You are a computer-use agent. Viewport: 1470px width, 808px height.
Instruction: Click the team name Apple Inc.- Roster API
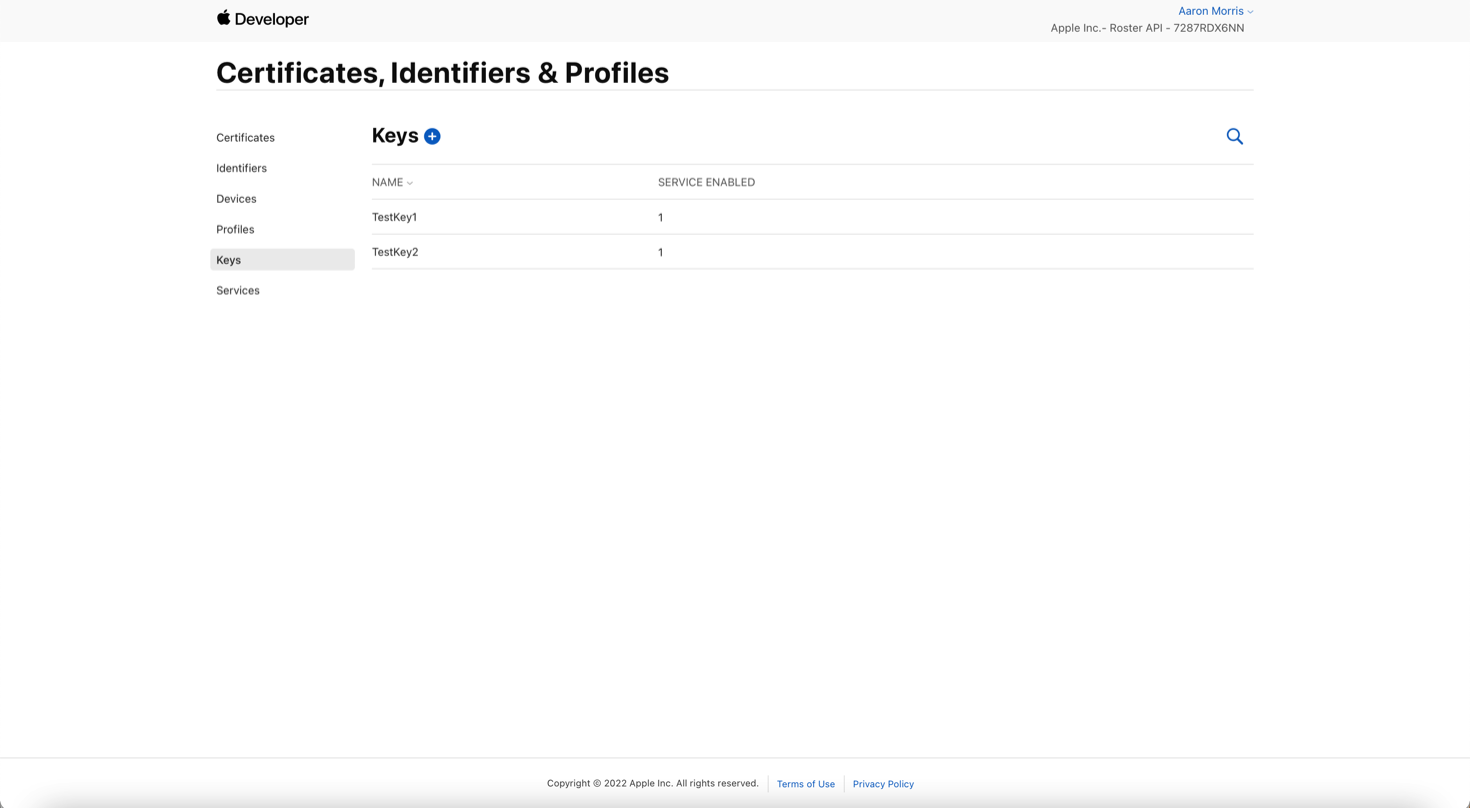point(1147,28)
